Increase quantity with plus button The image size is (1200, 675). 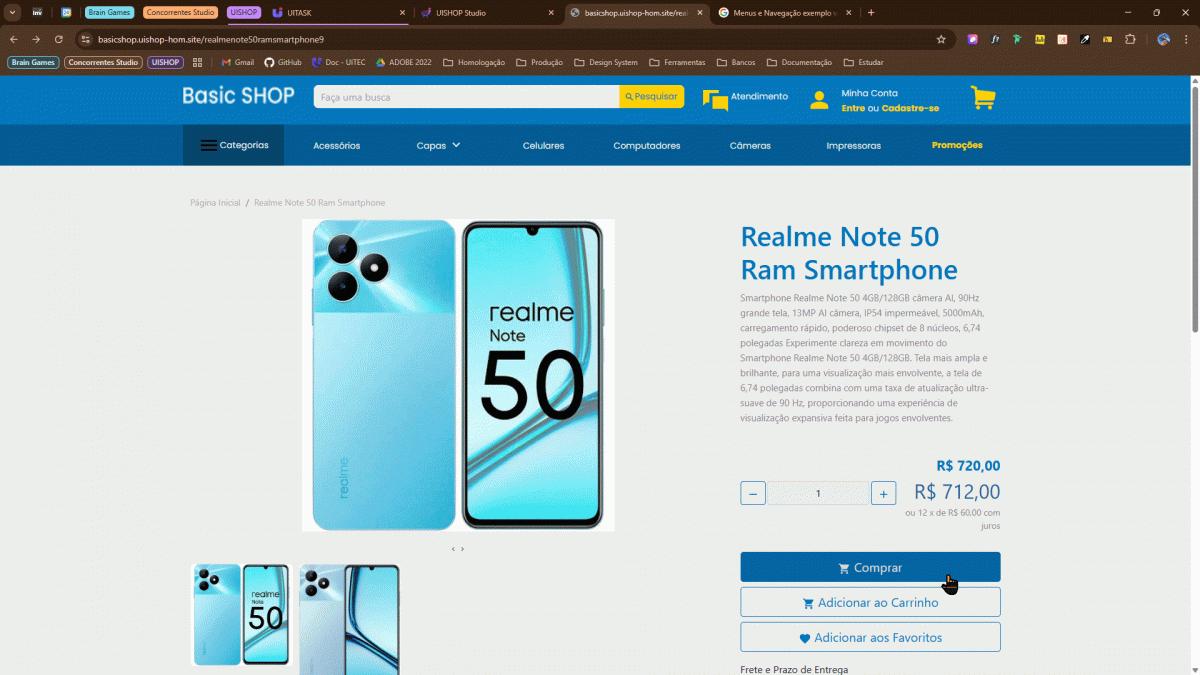pyautogui.click(x=883, y=493)
